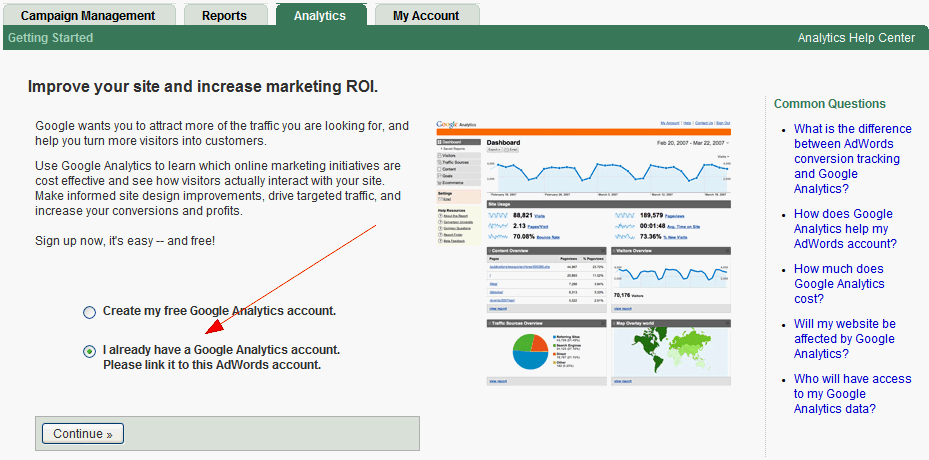
Task: Select the Analytics tab
Action: 320,15
